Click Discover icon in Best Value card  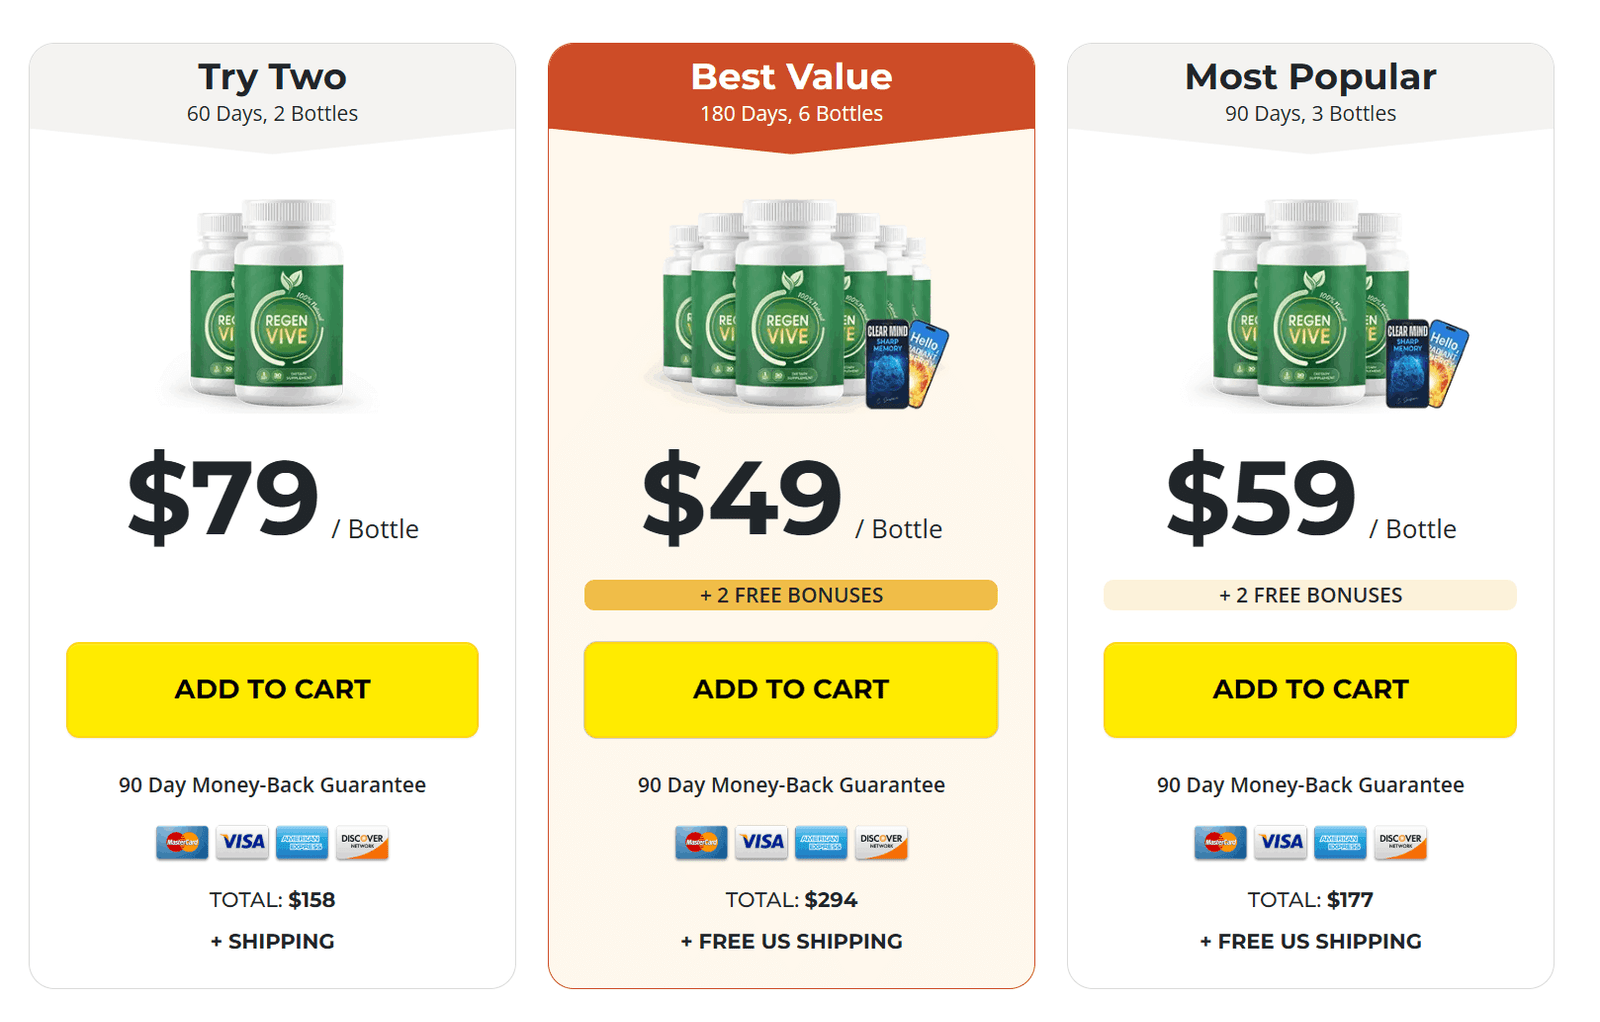(881, 843)
